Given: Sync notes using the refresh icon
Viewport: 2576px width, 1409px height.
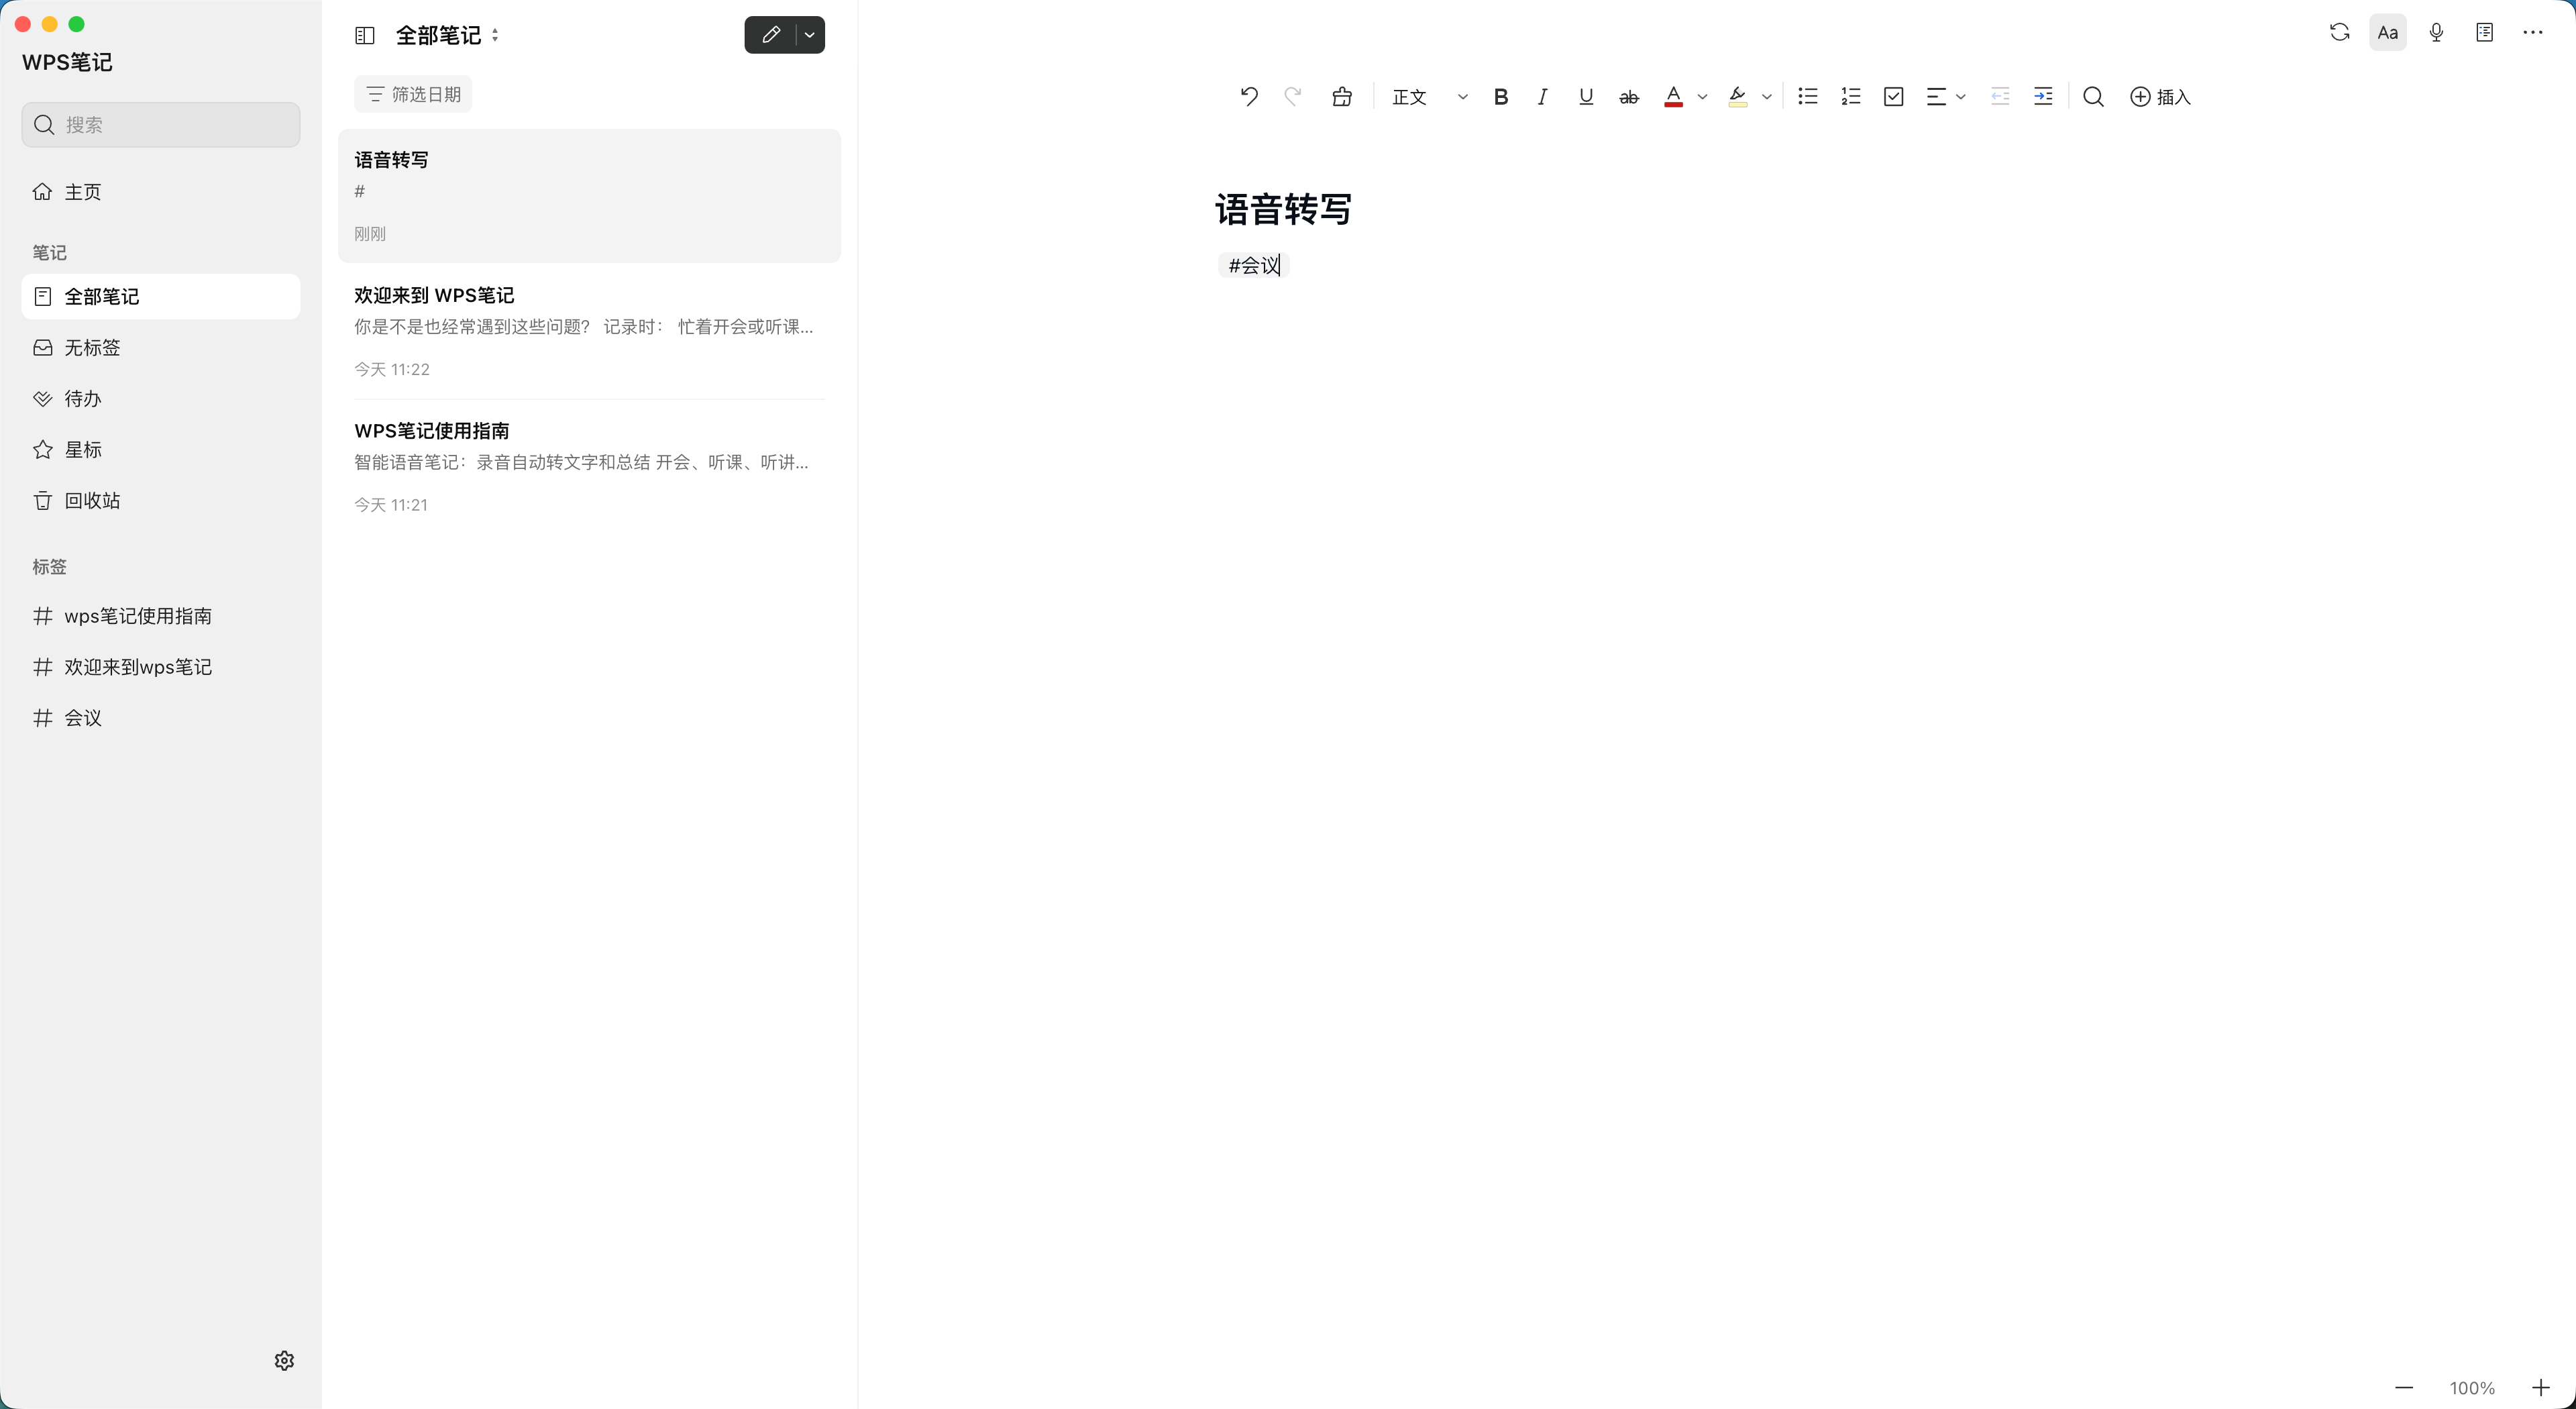Looking at the screenshot, I should coord(2339,32).
